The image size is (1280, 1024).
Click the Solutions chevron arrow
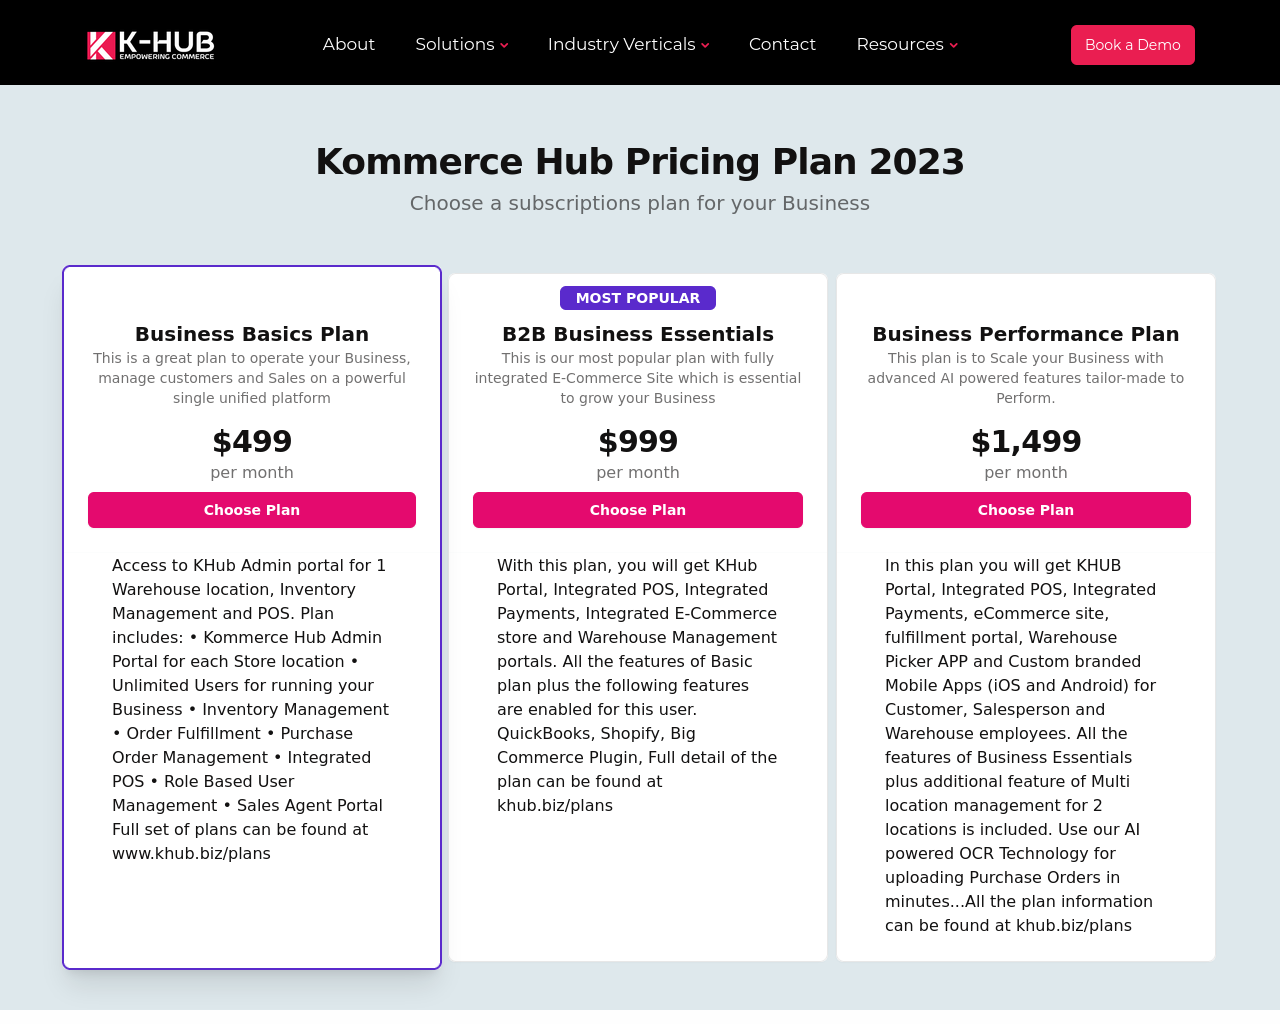click(x=504, y=46)
